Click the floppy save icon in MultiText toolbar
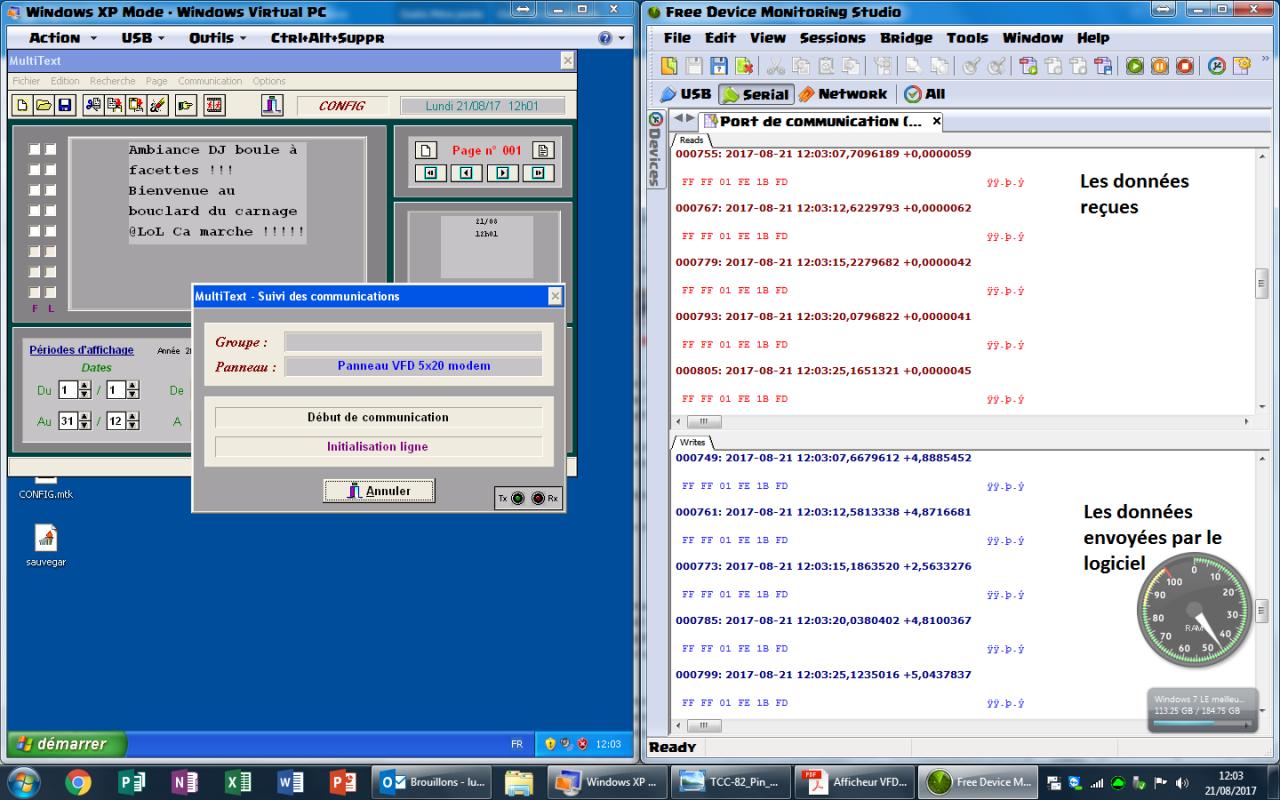The height and width of the screenshot is (800, 1280). point(65,105)
